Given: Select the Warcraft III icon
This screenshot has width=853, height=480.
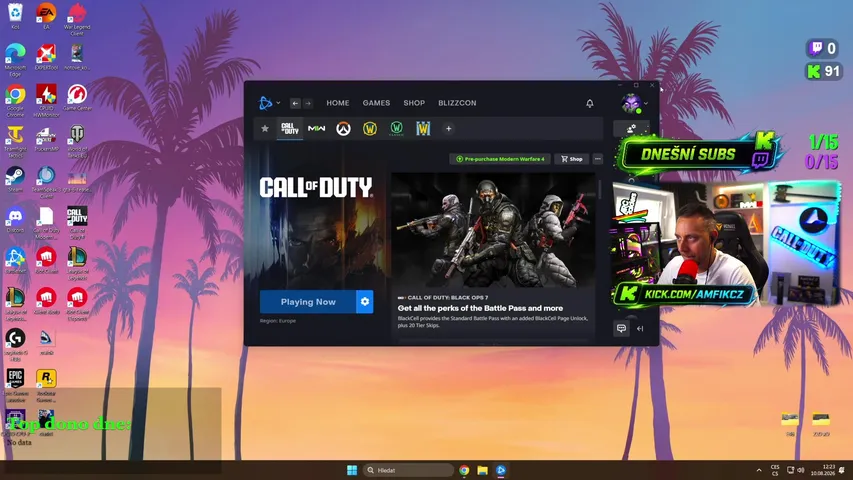Looking at the screenshot, I should coord(423,129).
